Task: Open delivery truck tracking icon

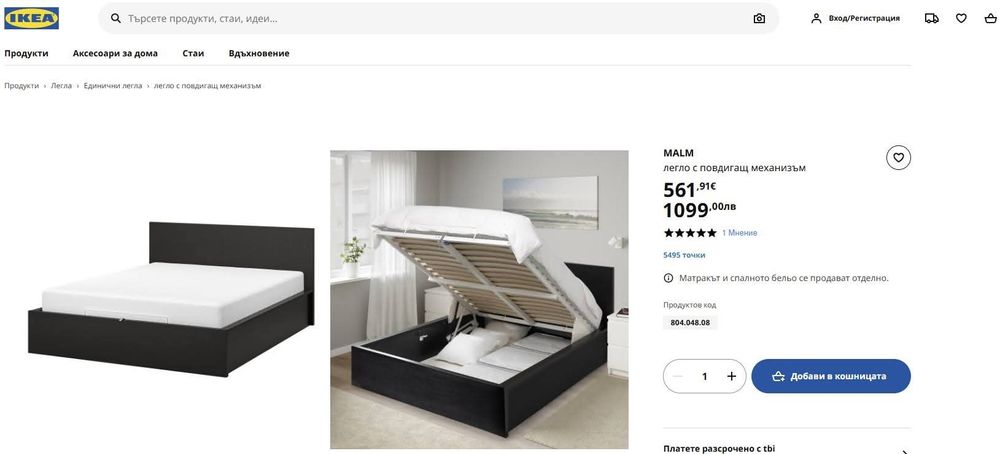Action: pos(931,18)
